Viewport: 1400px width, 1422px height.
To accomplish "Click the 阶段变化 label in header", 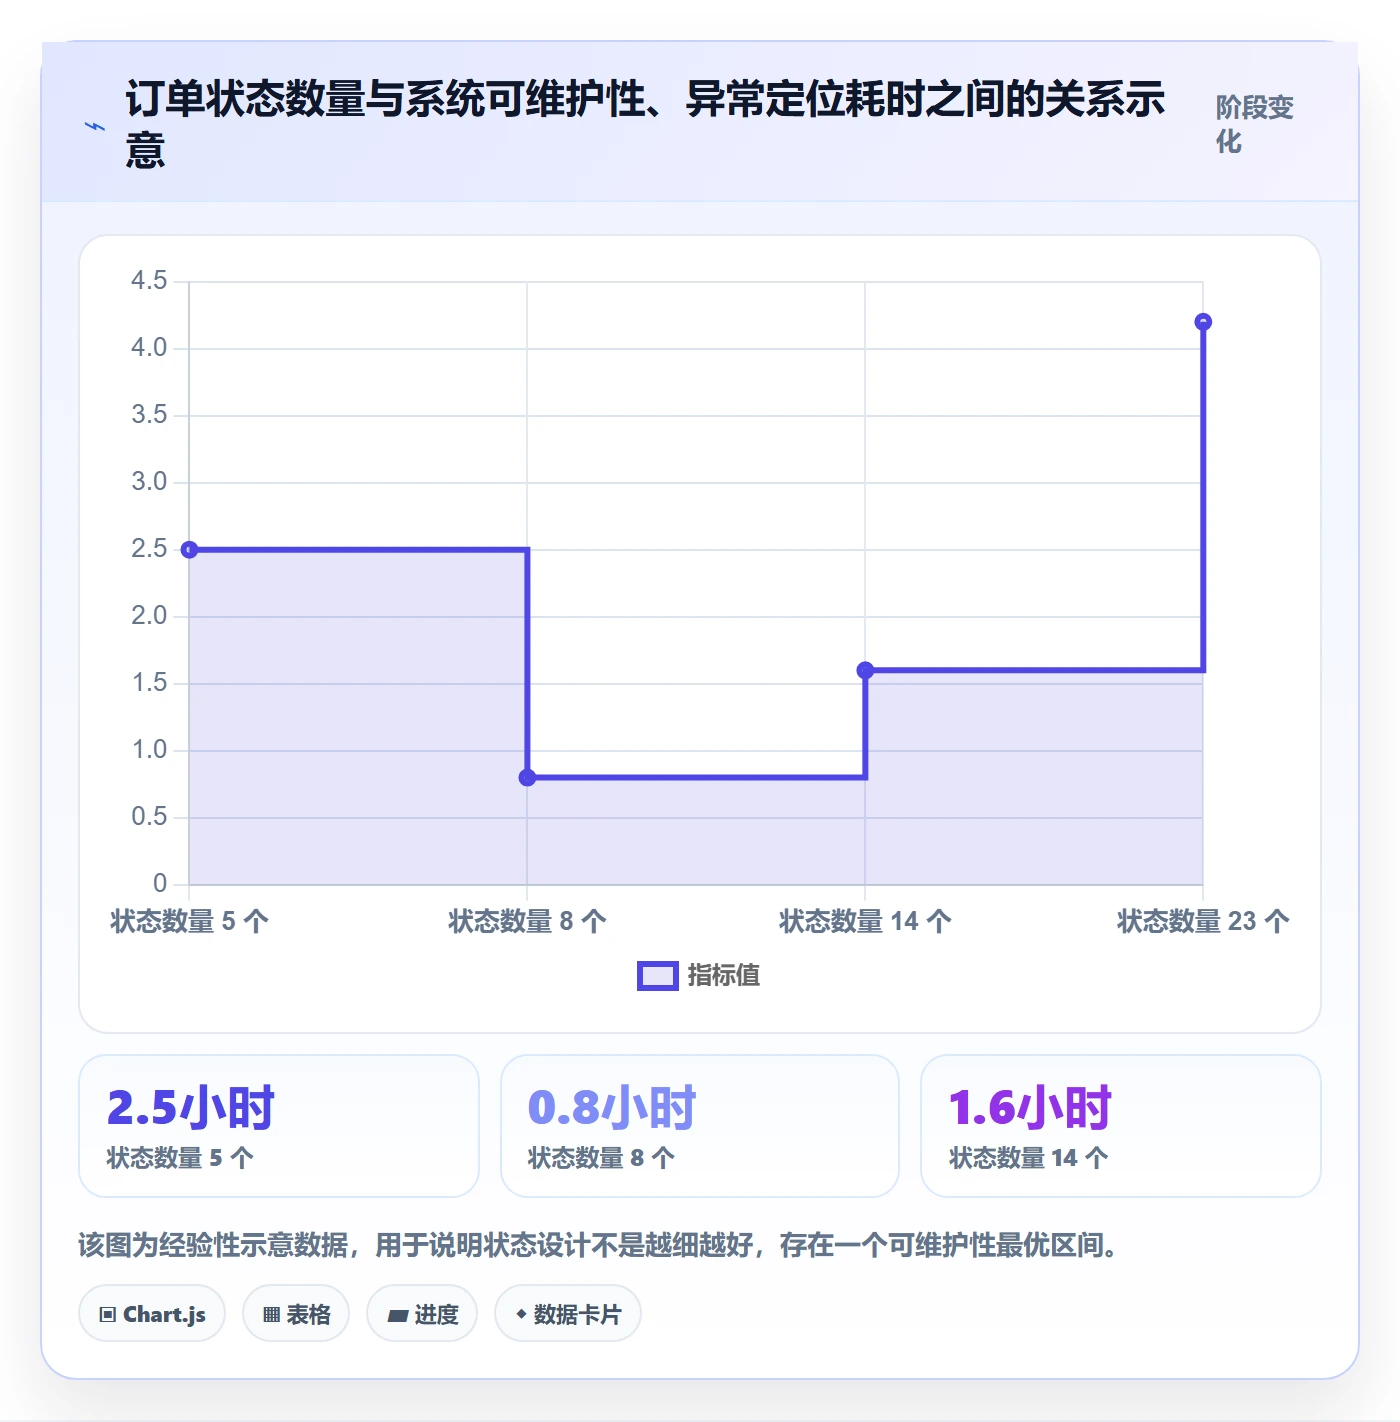I will [1254, 124].
